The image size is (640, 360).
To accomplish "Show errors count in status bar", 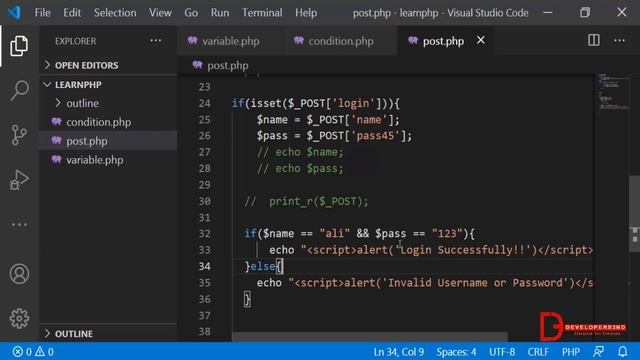I will coord(22,352).
